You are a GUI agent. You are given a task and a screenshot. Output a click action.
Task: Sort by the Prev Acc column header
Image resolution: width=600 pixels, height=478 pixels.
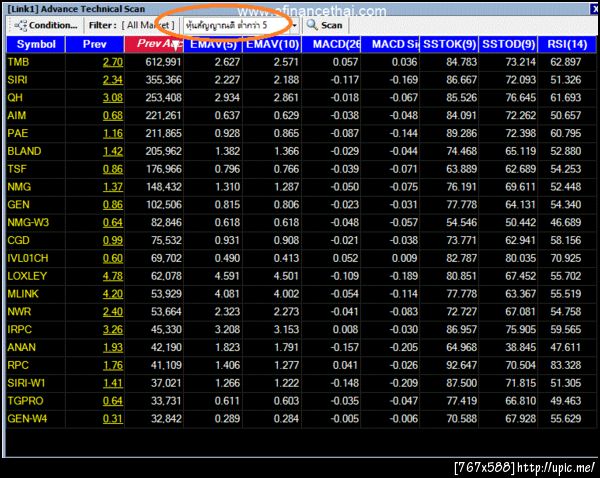(154, 44)
